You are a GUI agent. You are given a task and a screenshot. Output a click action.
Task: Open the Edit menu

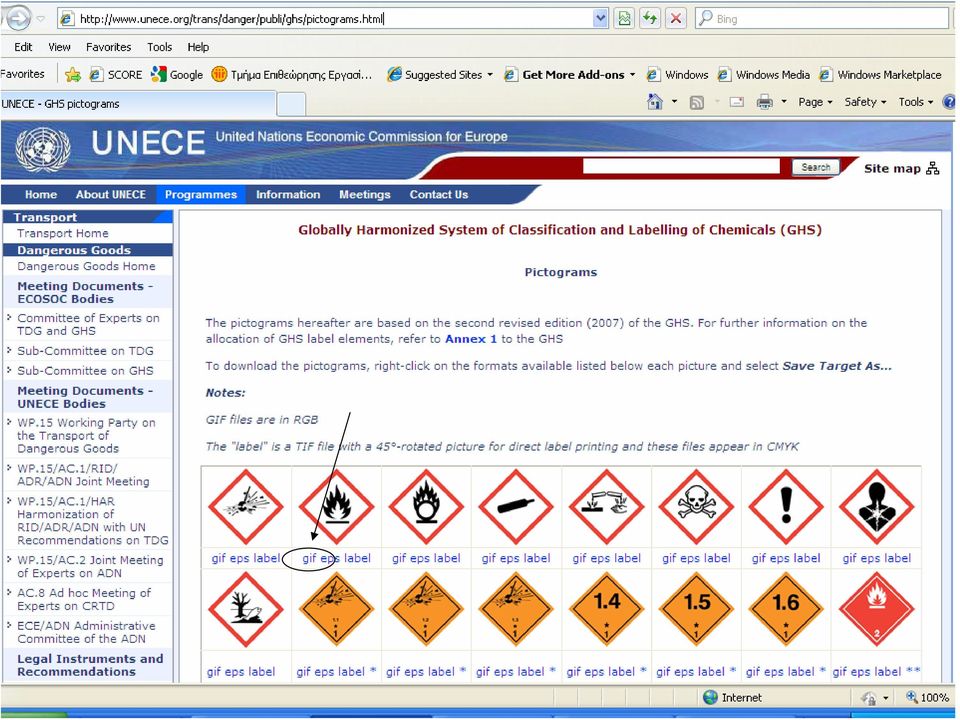coord(23,47)
